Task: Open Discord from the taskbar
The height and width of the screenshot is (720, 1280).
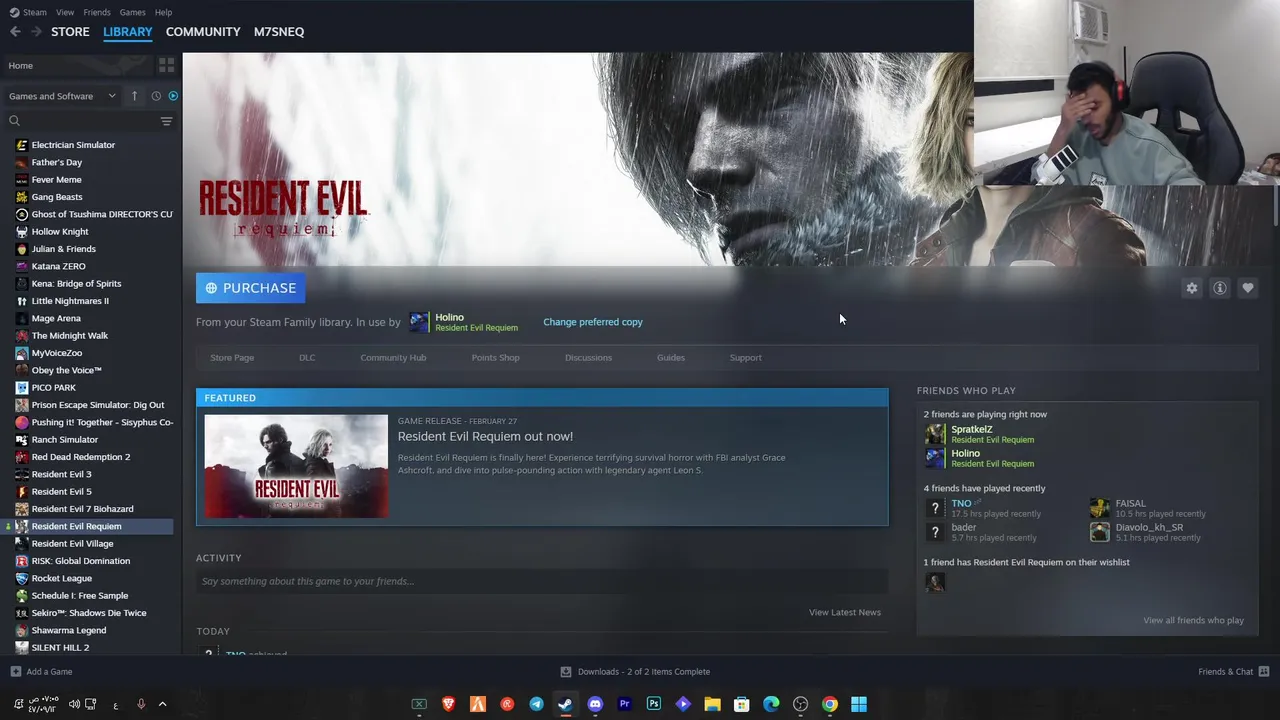Action: (595, 704)
